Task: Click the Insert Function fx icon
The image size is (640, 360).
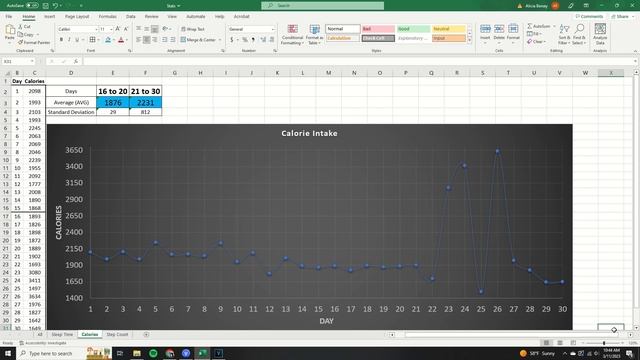Action: (x=76, y=61)
